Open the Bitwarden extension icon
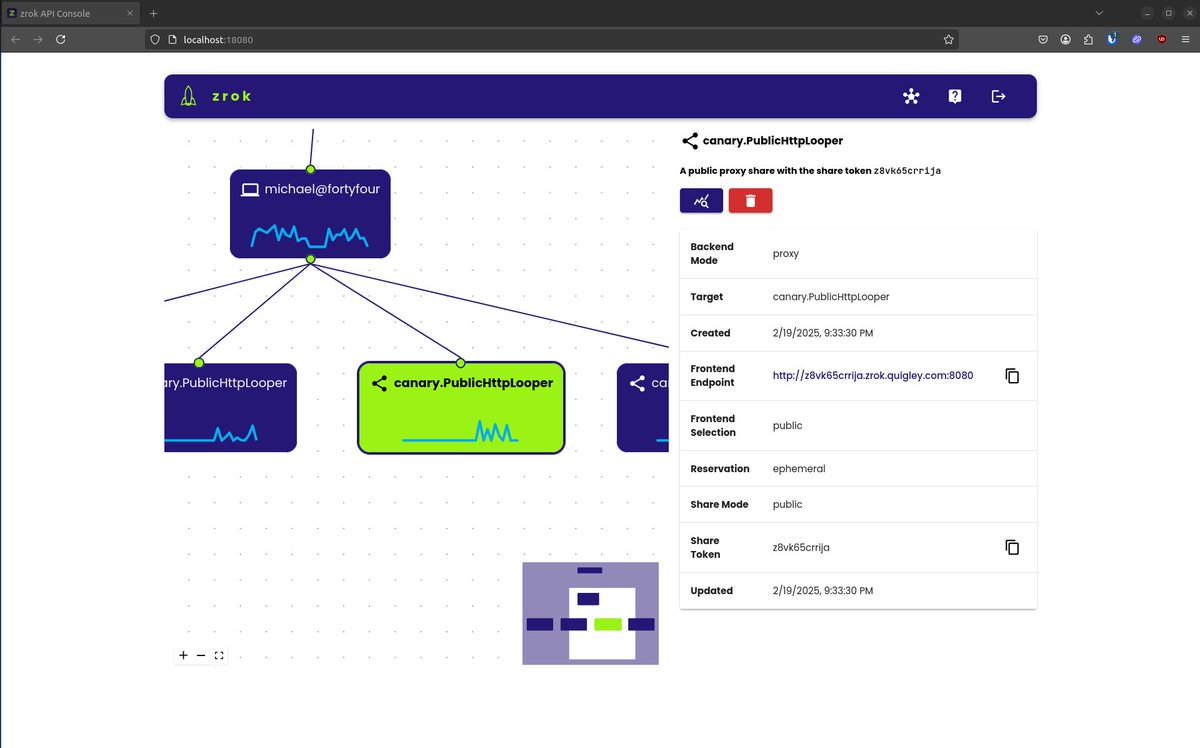 (1112, 39)
